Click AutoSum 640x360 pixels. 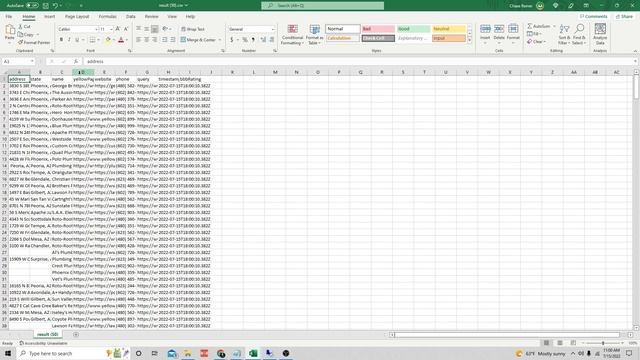539,26
